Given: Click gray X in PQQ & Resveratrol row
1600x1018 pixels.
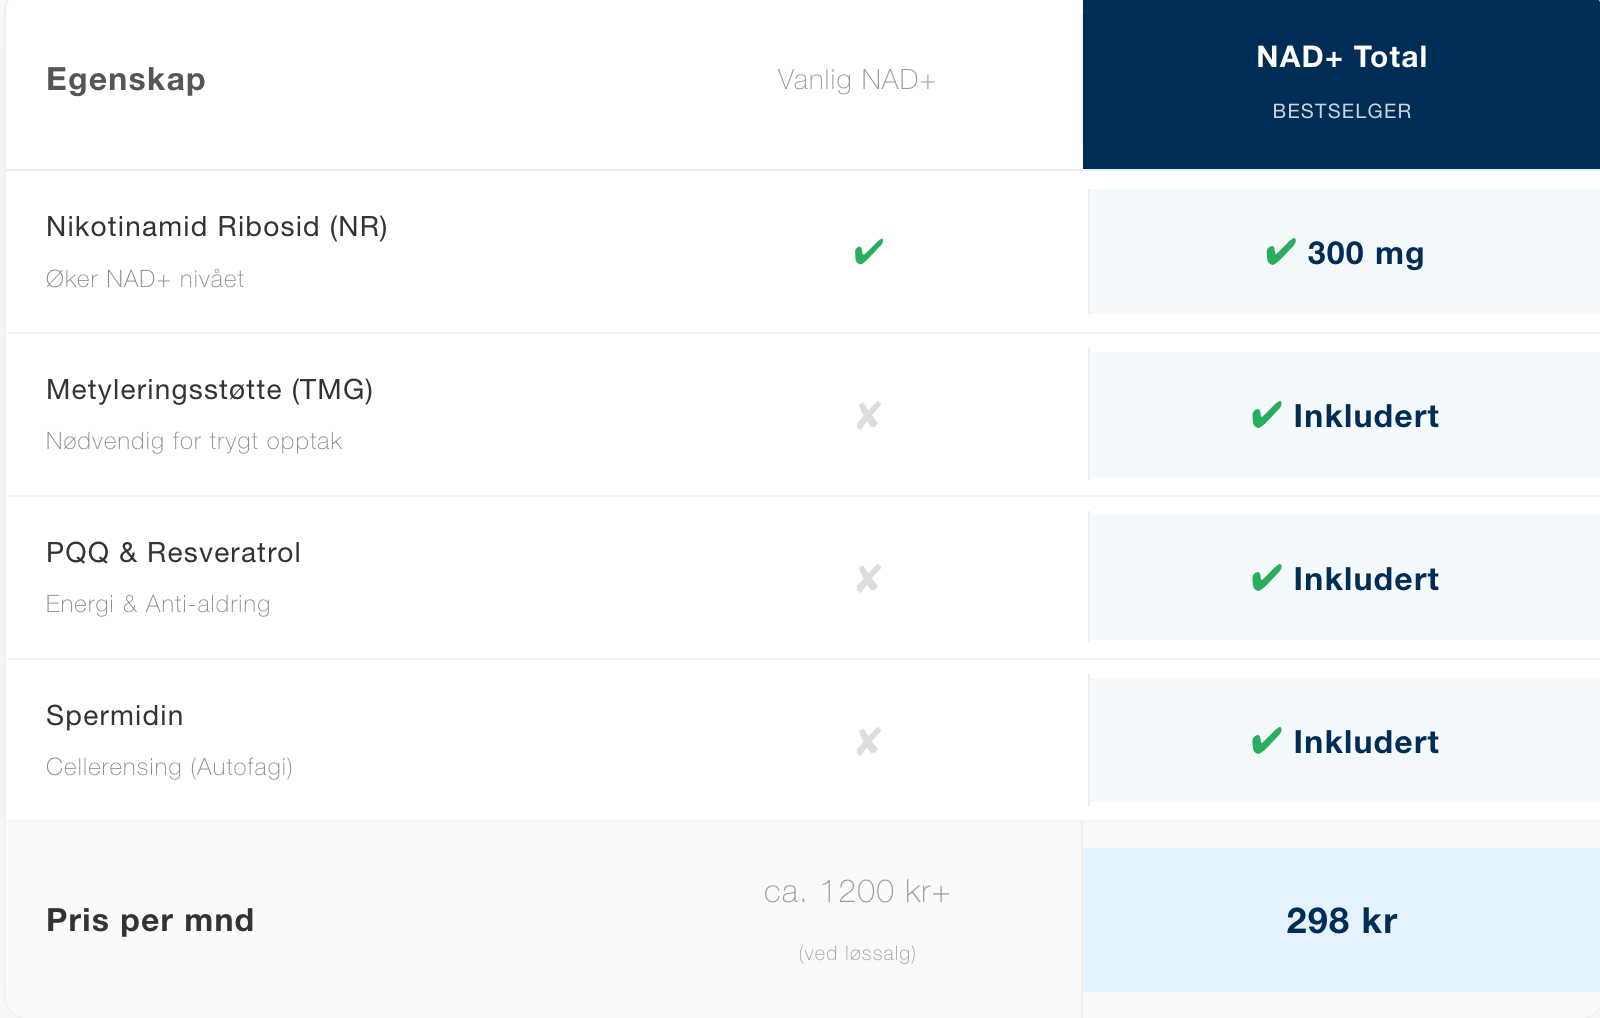Looking at the screenshot, I should click(x=868, y=578).
